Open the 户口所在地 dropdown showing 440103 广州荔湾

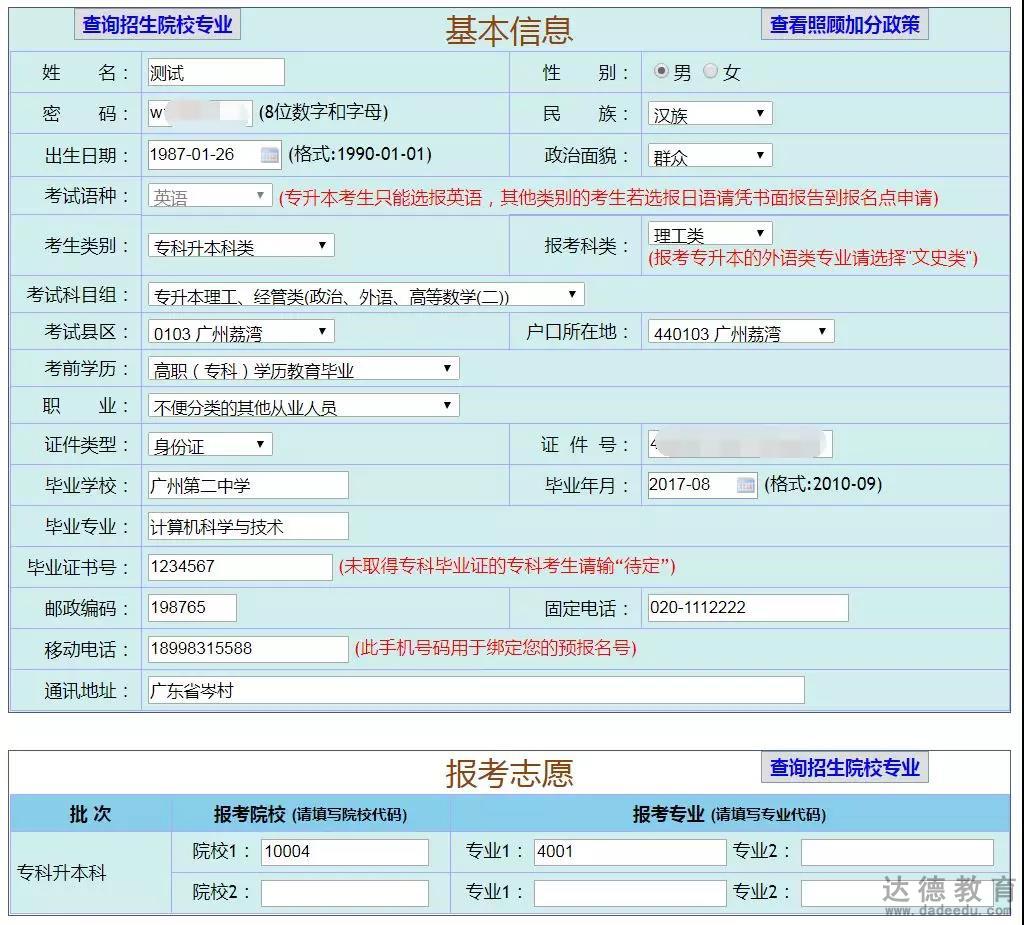click(x=741, y=332)
